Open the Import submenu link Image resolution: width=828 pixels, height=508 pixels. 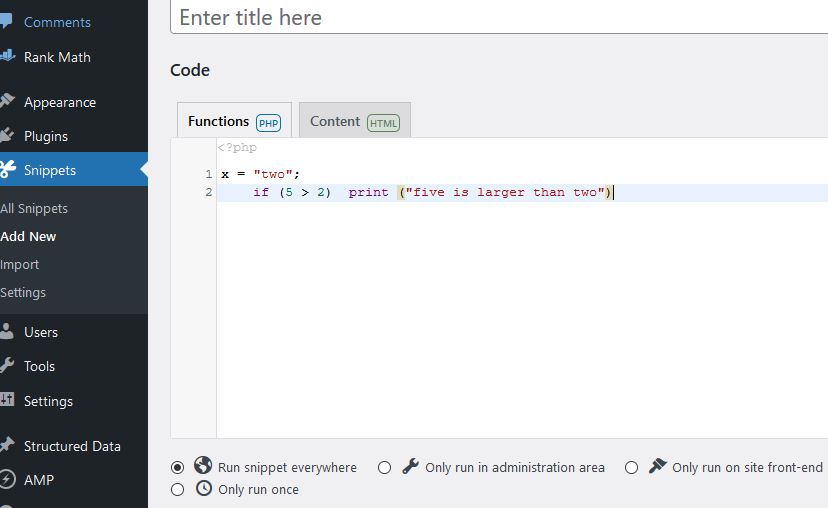click(20, 265)
